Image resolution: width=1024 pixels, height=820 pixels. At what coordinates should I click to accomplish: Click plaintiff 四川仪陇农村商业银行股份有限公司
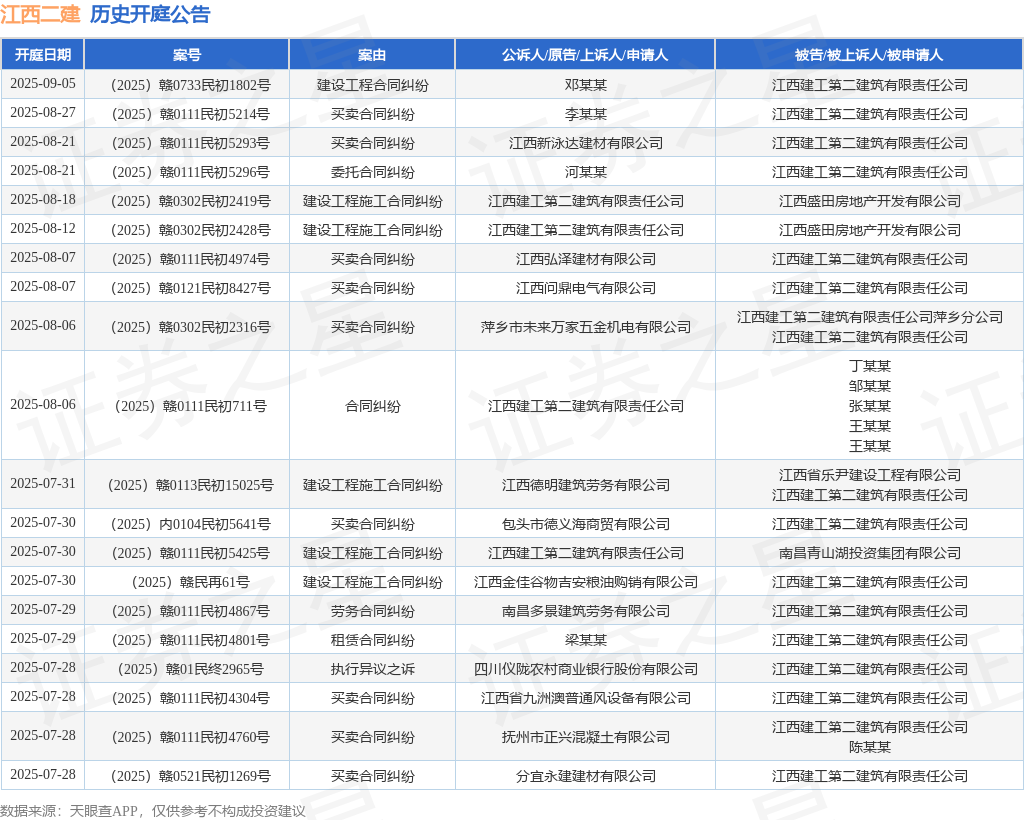[586, 669]
